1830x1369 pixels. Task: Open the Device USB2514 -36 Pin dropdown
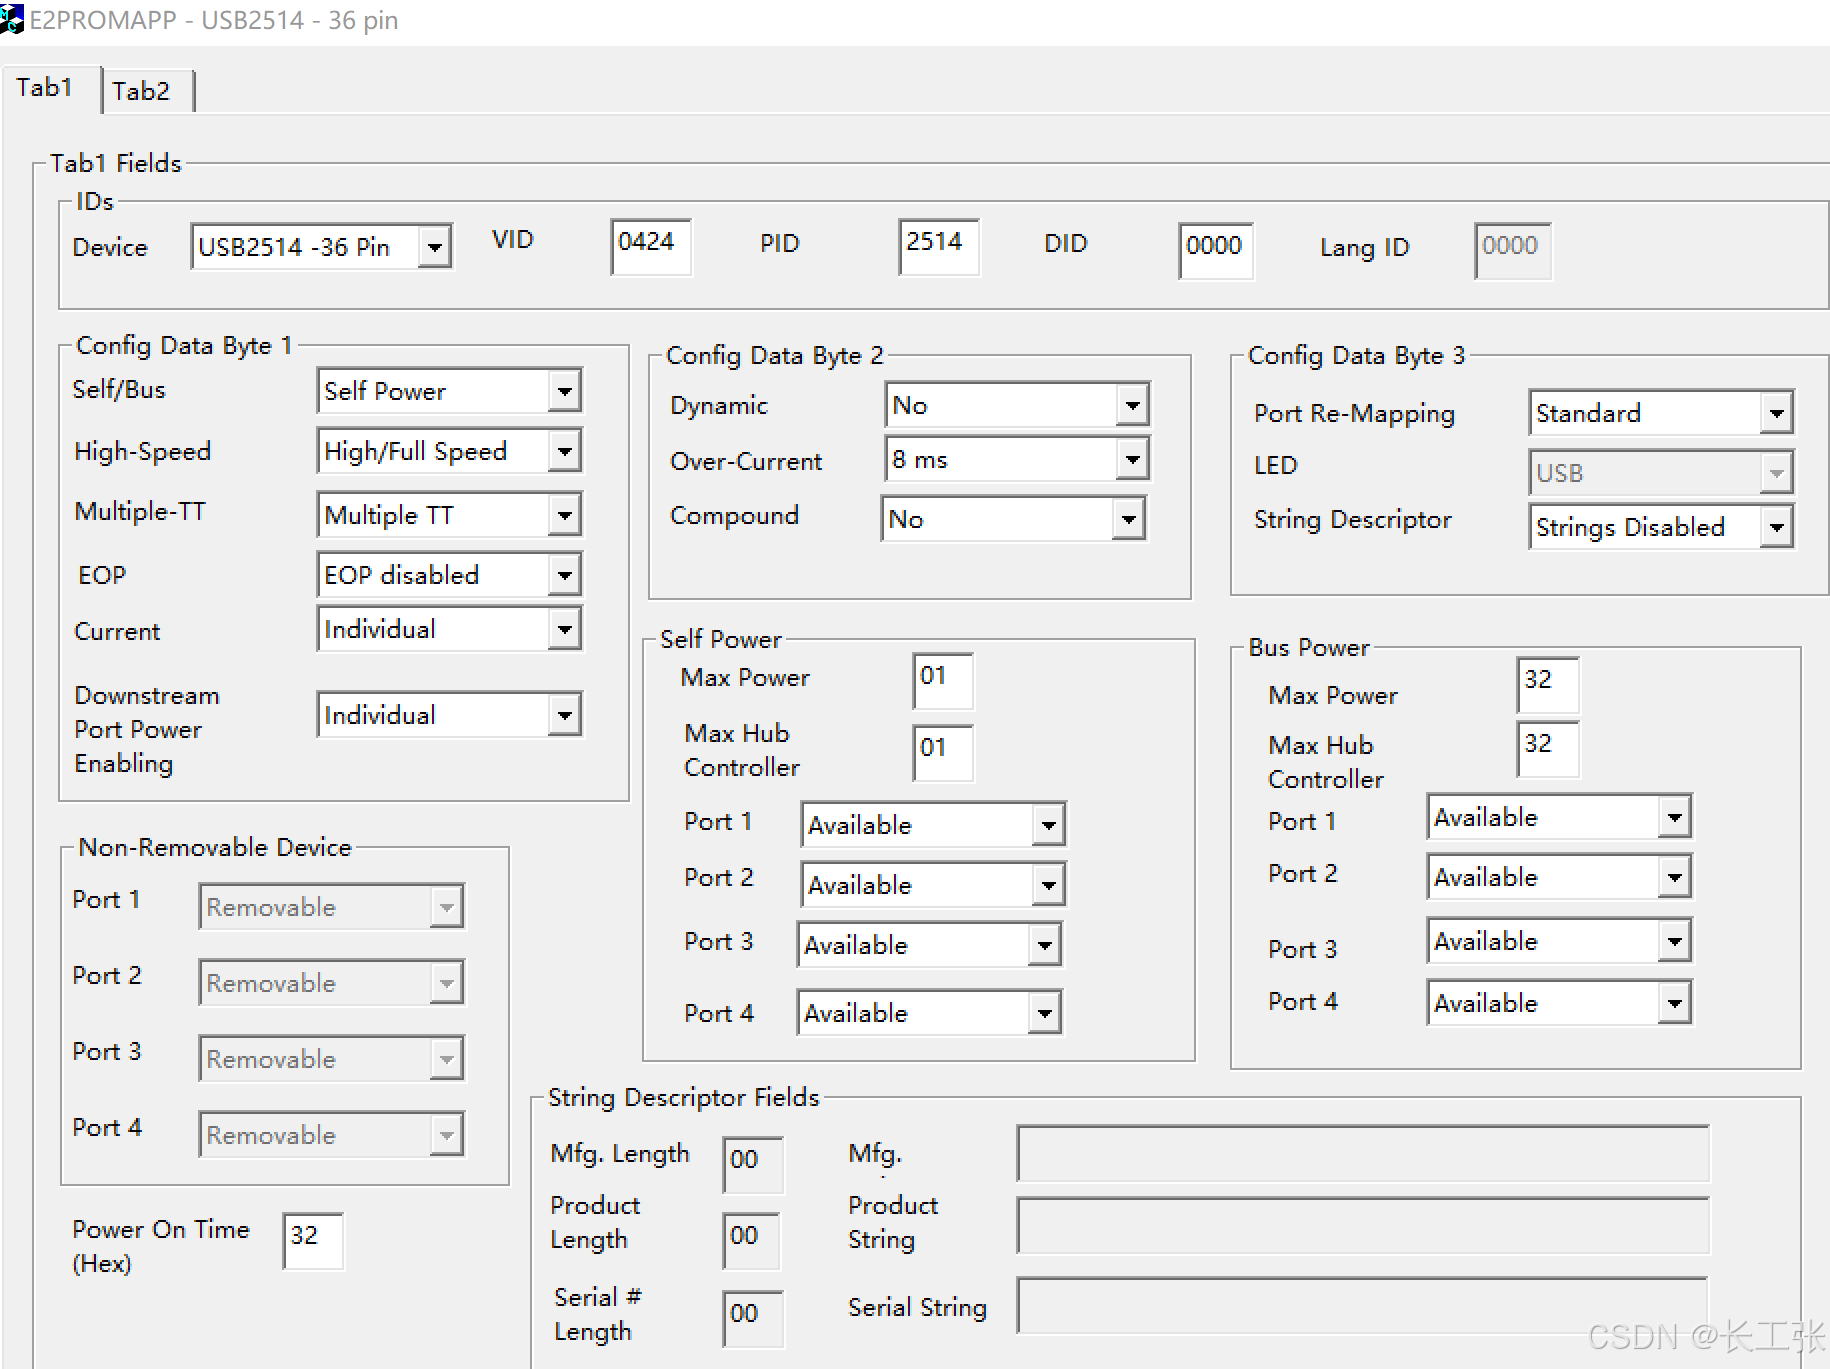pyautogui.click(x=321, y=247)
